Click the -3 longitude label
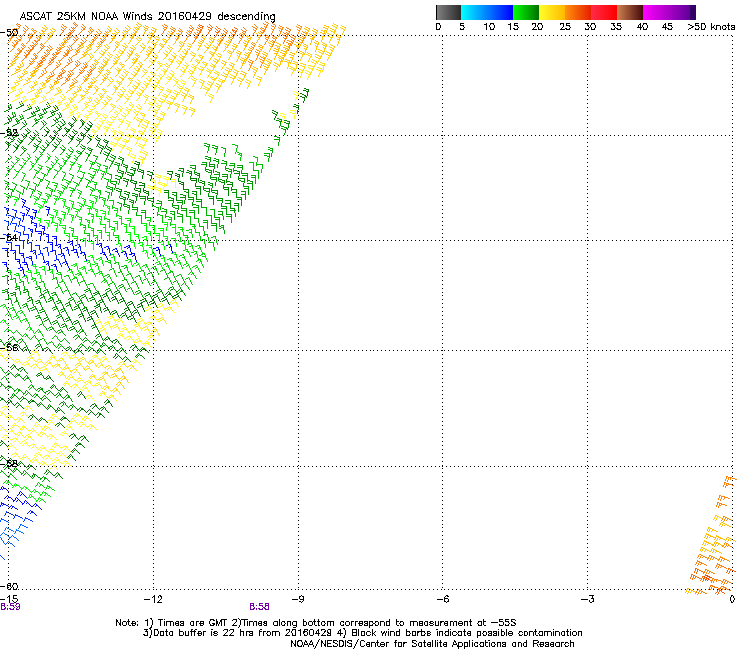This screenshot has height=650, width=740. 587,599
